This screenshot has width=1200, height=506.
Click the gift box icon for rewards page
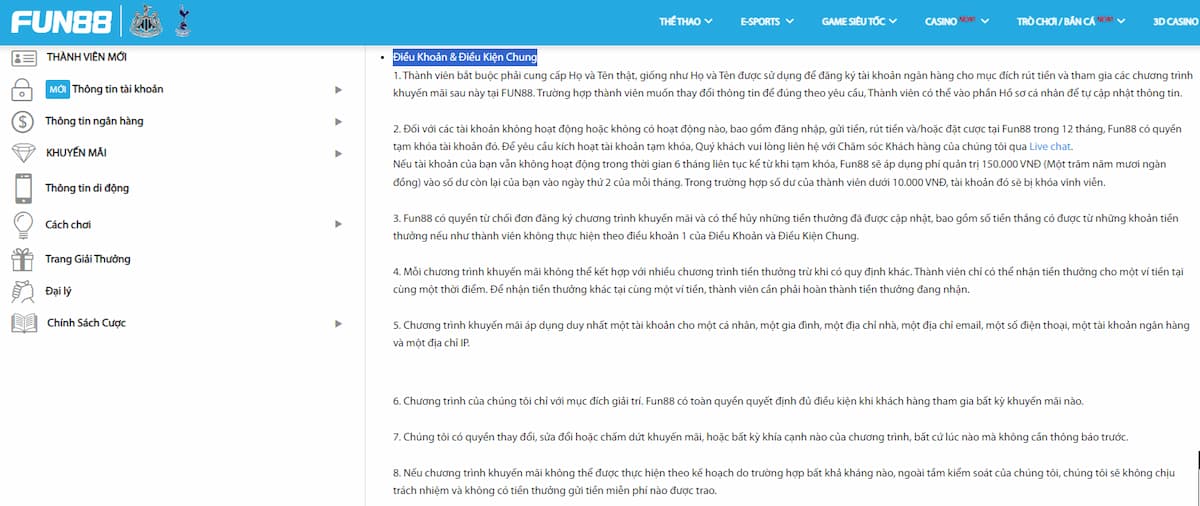tap(23, 260)
